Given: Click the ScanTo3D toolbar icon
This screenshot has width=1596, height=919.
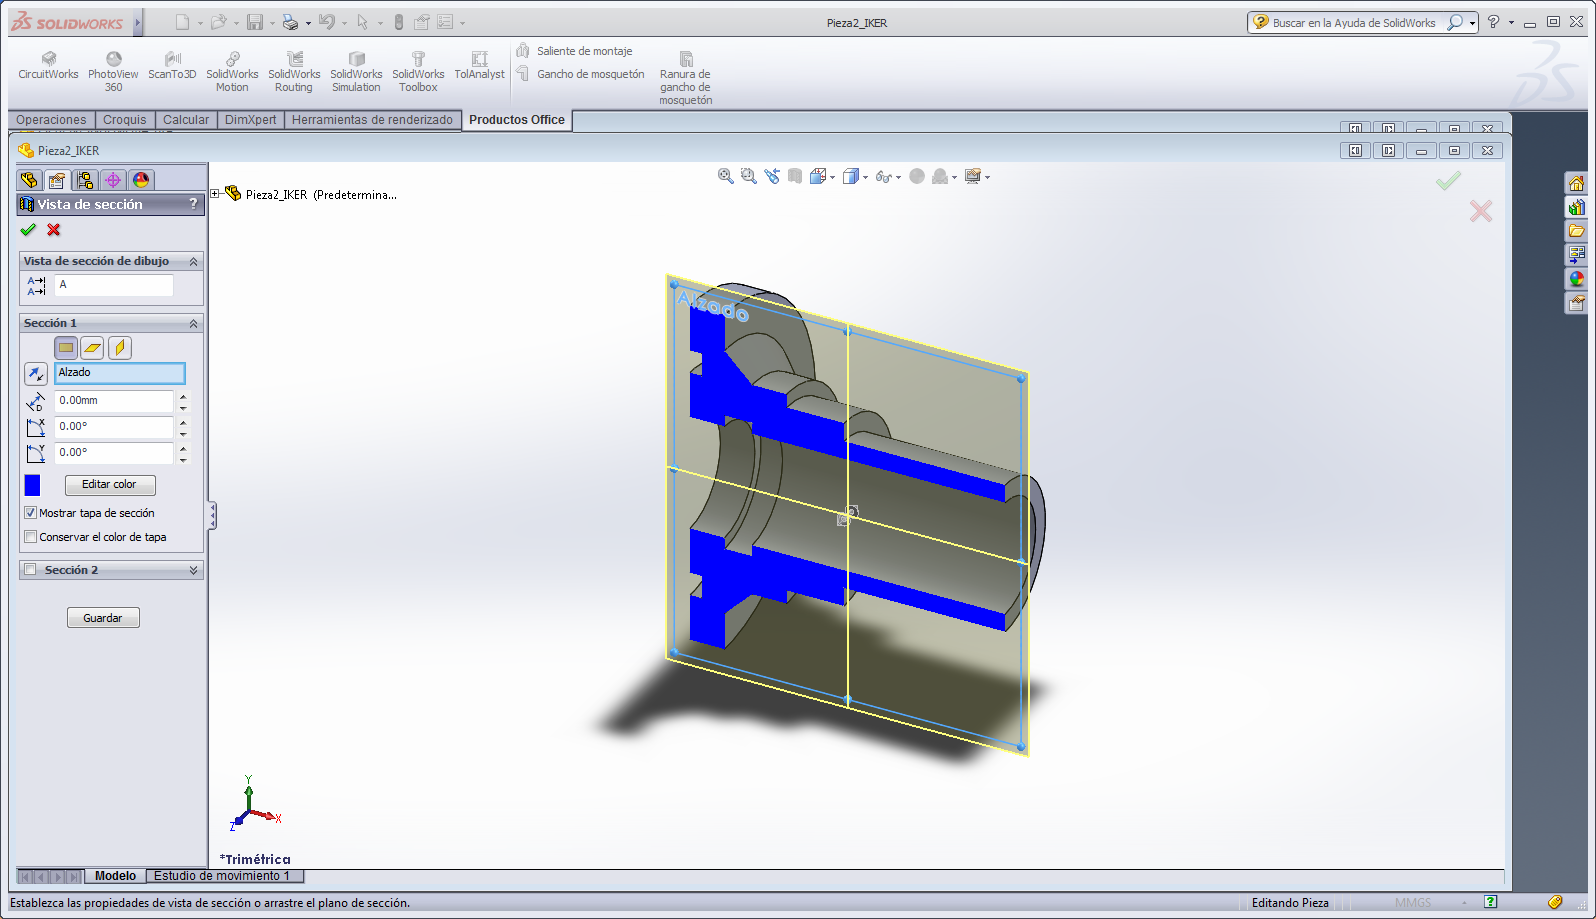Looking at the screenshot, I should coord(172,60).
